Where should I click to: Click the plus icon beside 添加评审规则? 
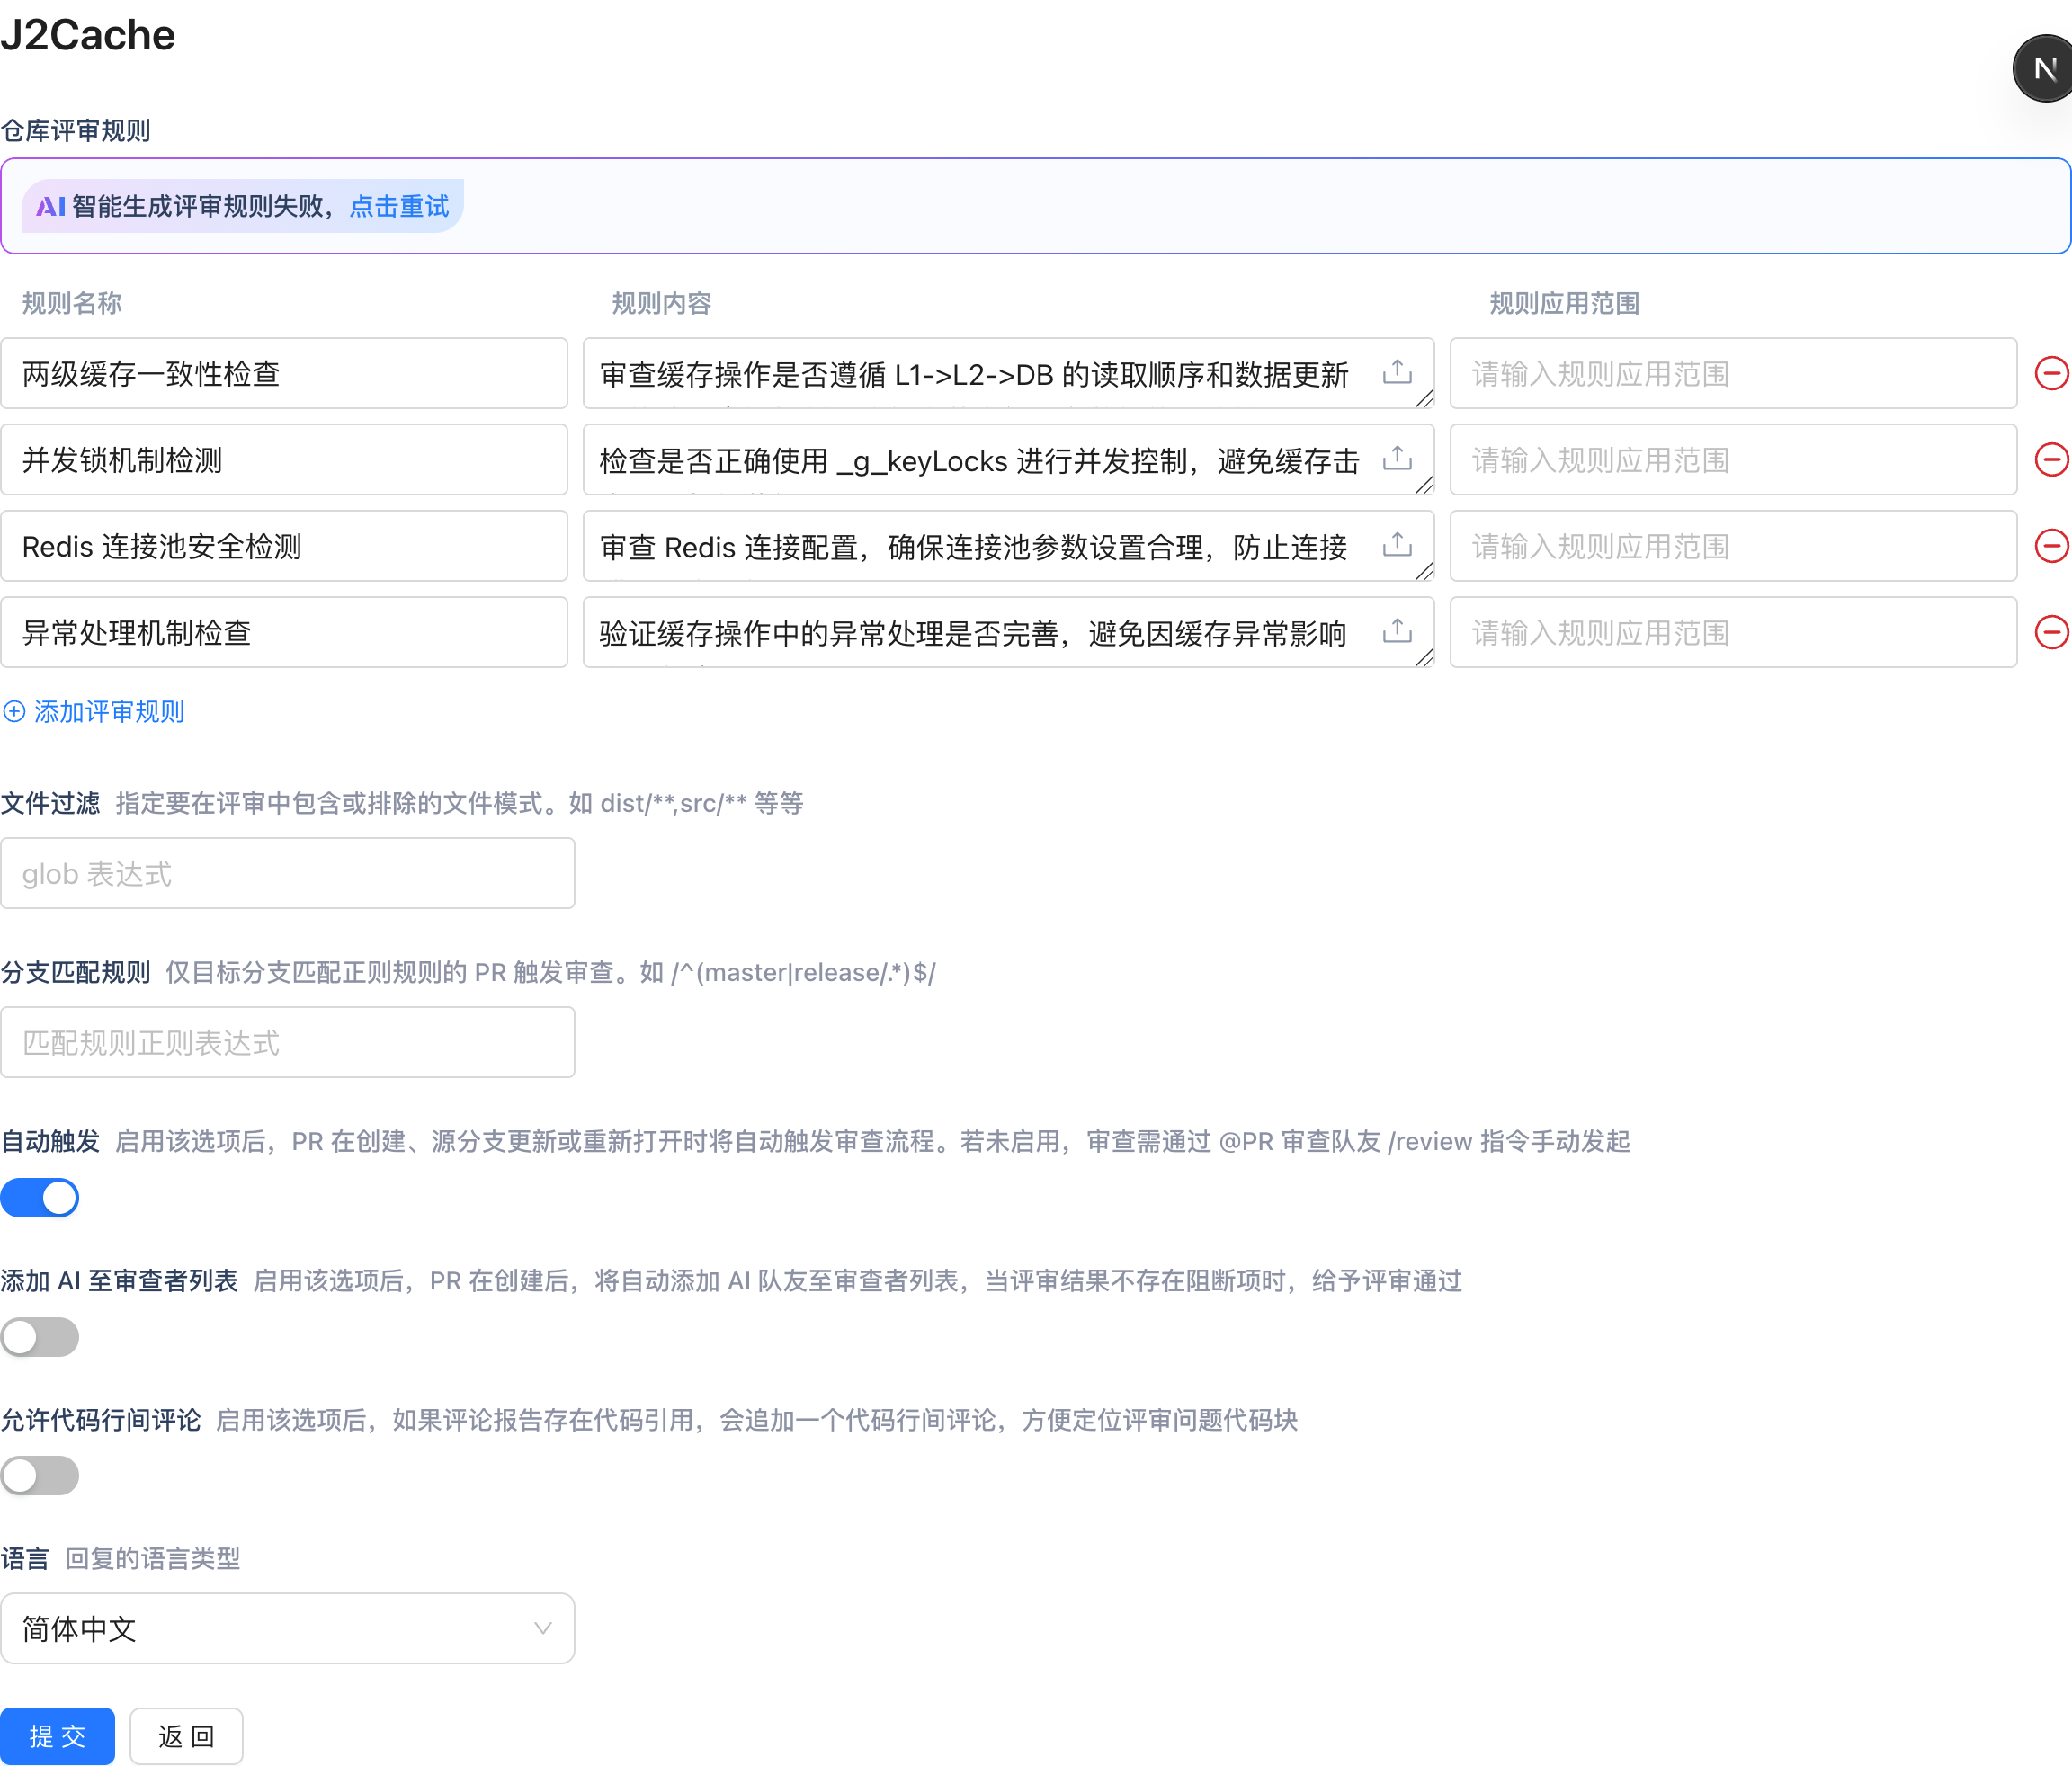pyautogui.click(x=14, y=712)
